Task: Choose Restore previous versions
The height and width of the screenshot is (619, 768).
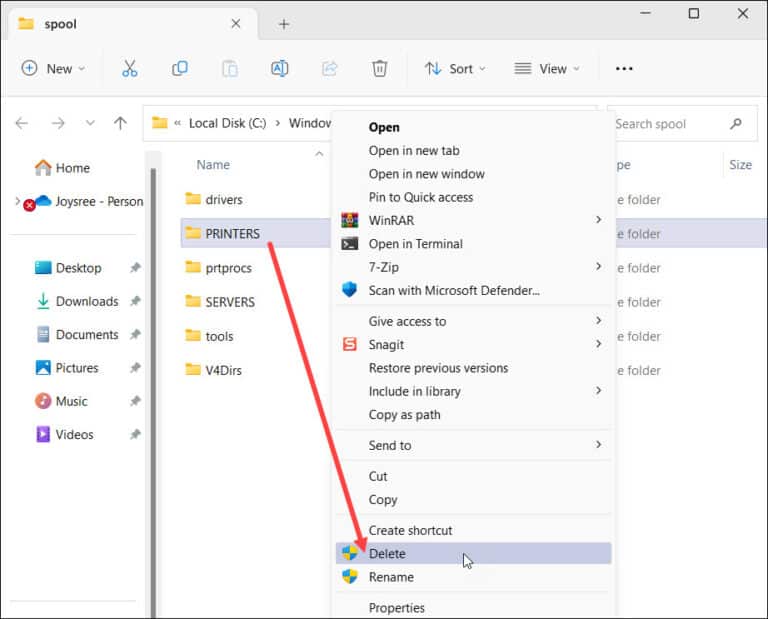Action: click(473, 368)
